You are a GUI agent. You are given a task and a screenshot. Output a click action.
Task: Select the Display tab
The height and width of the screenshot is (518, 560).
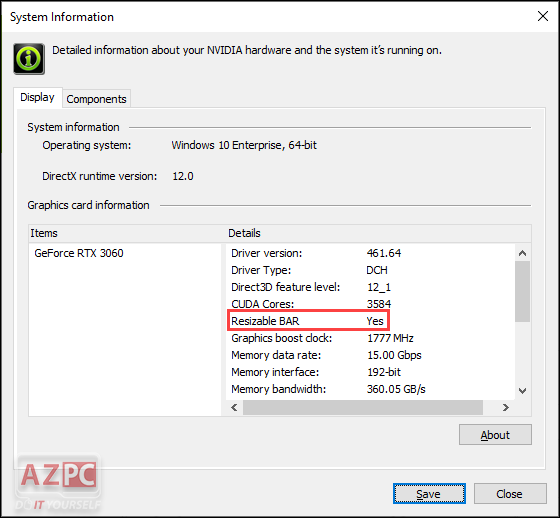tap(38, 97)
